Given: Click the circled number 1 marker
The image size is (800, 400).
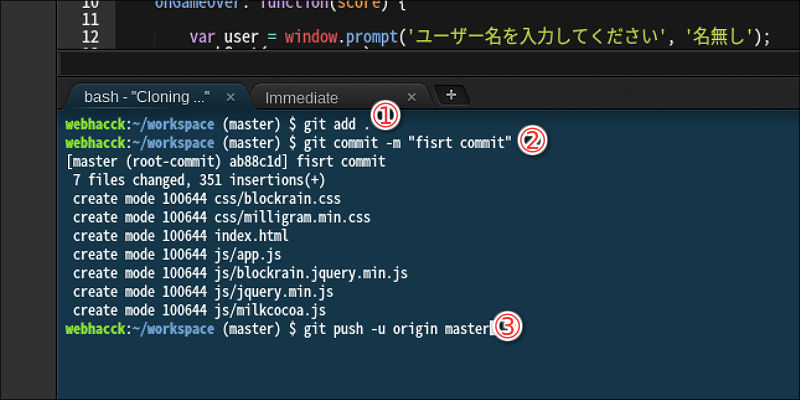Looking at the screenshot, I should pyautogui.click(x=386, y=116).
